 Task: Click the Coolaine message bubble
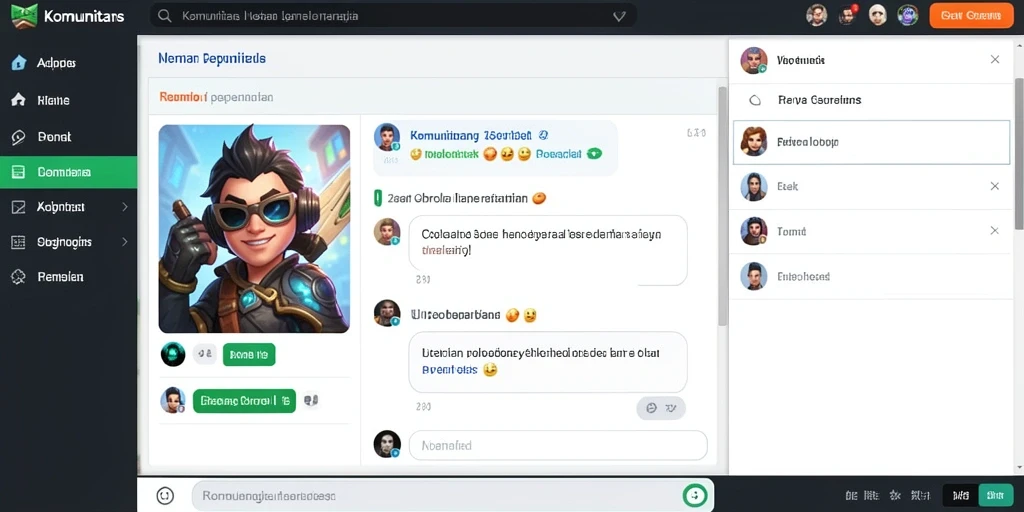point(548,250)
